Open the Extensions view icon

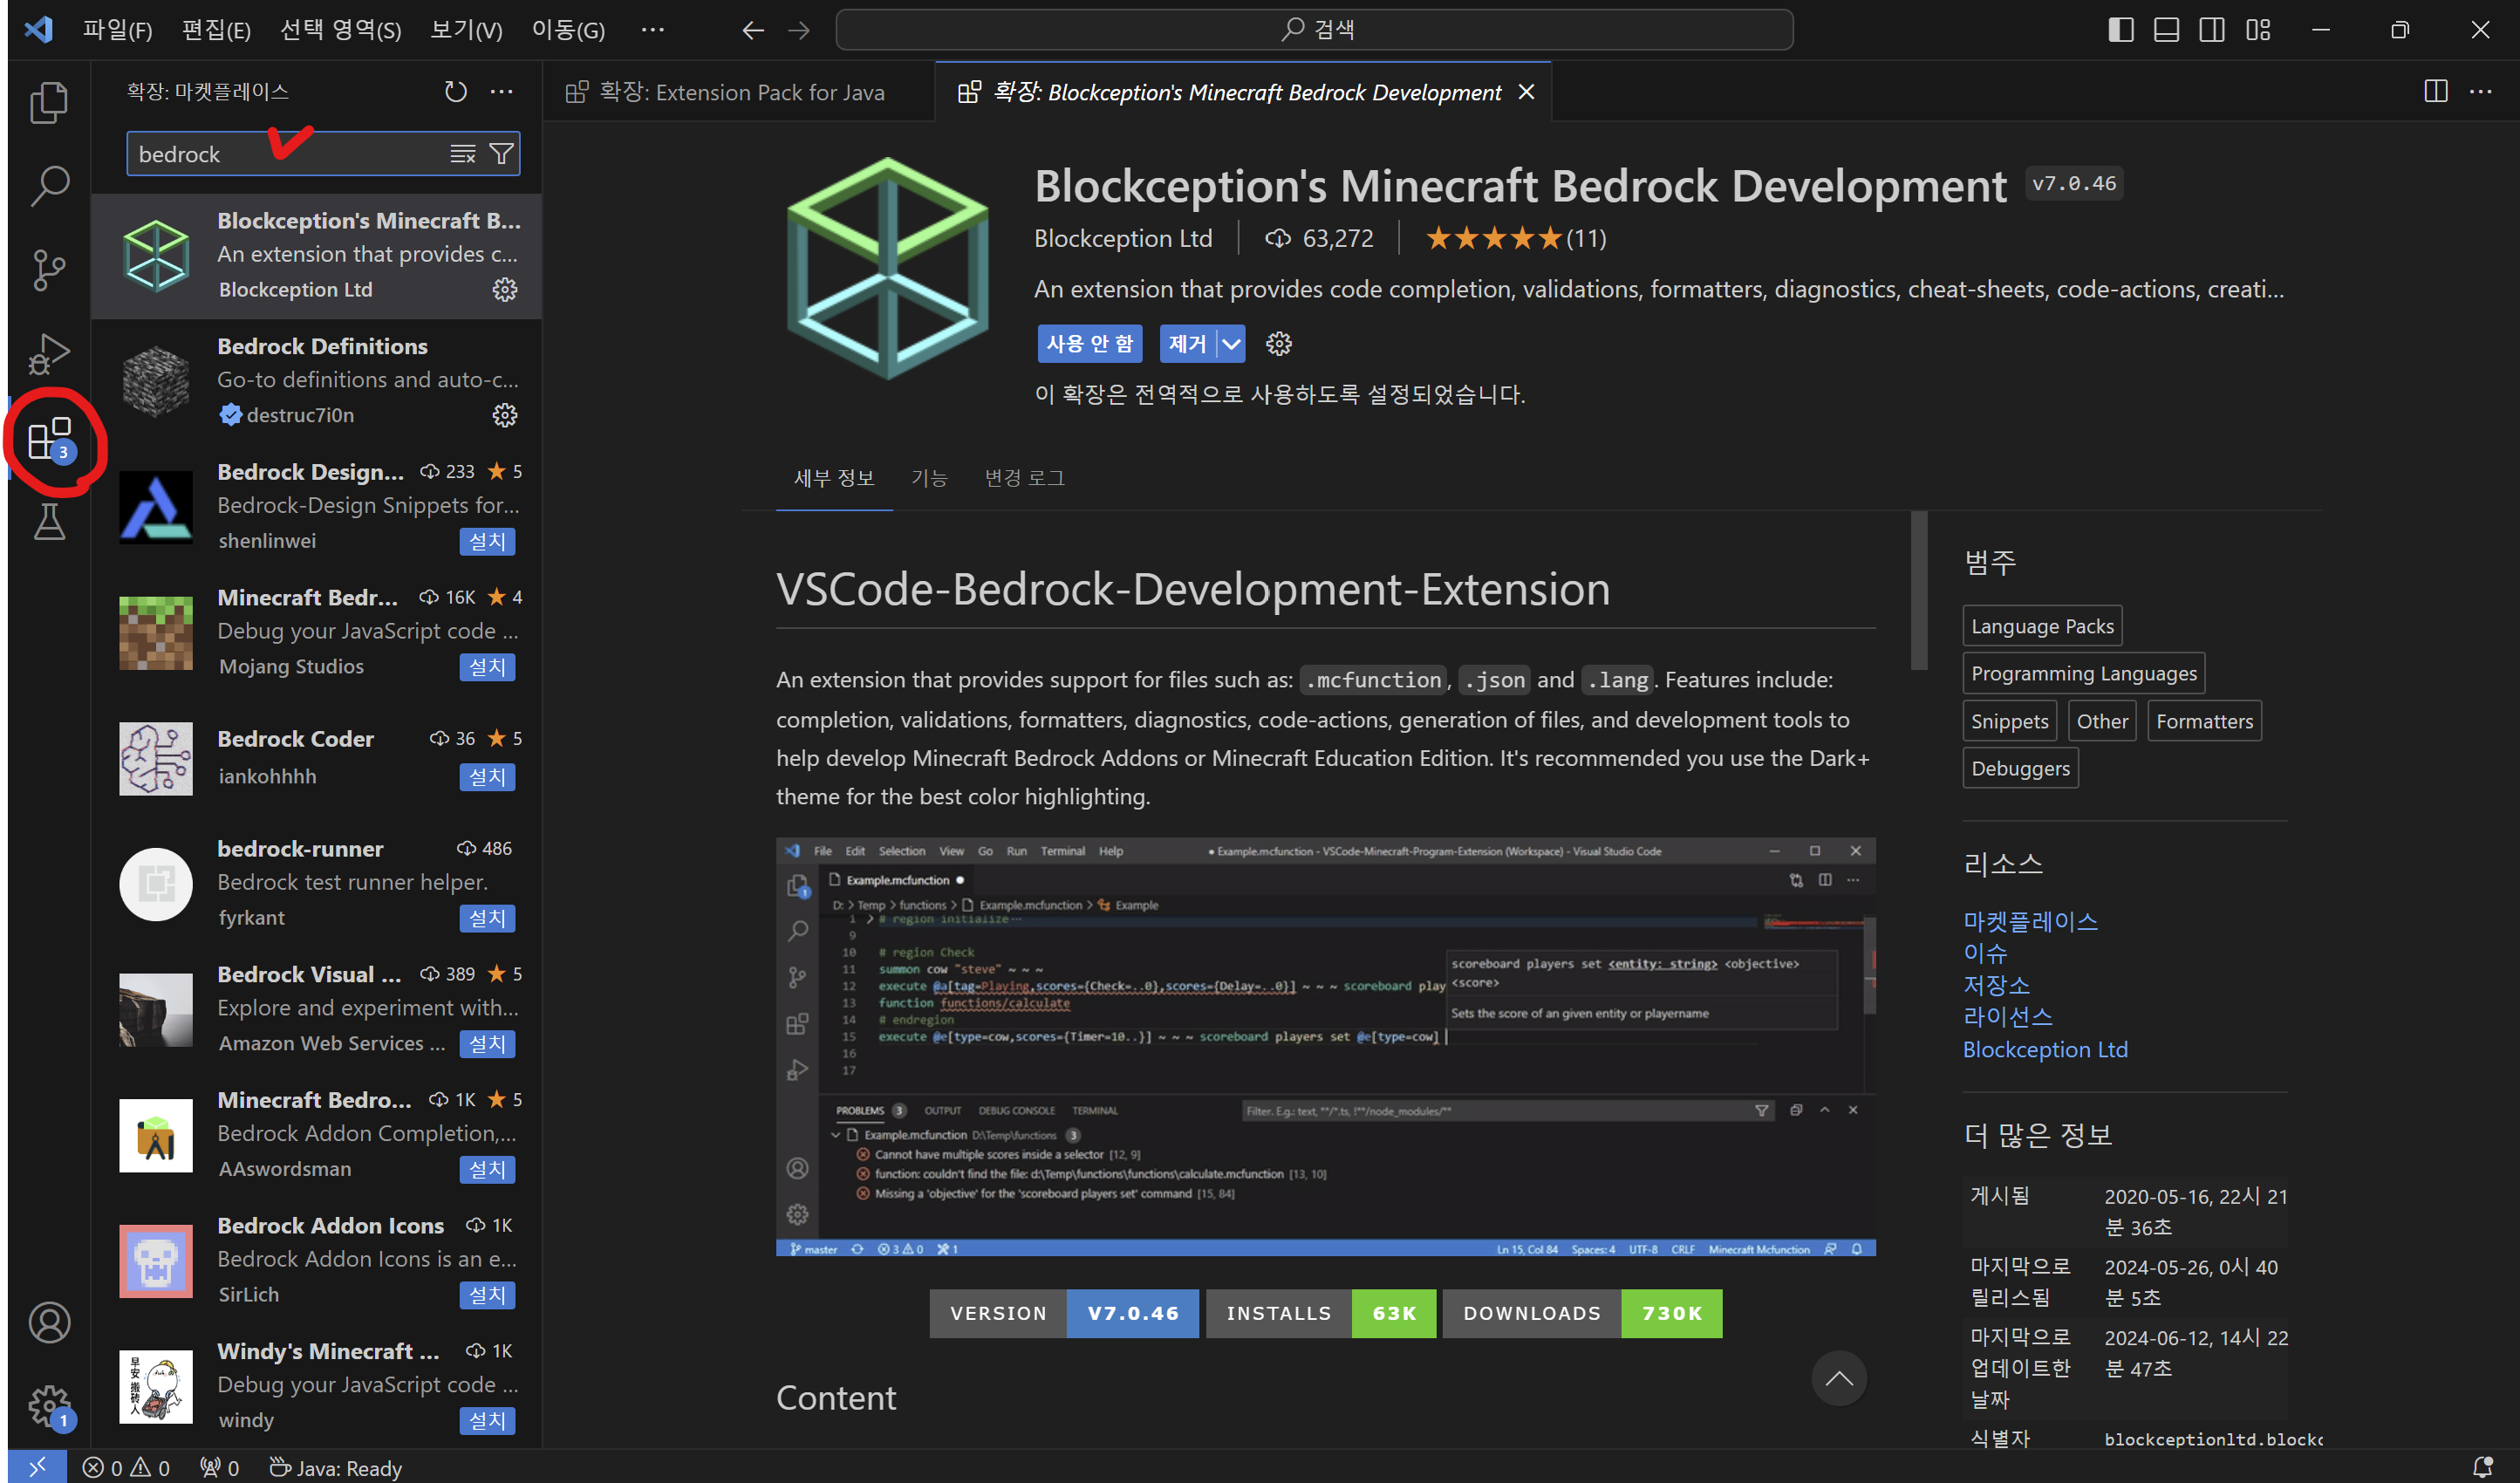pyautogui.click(x=49, y=439)
